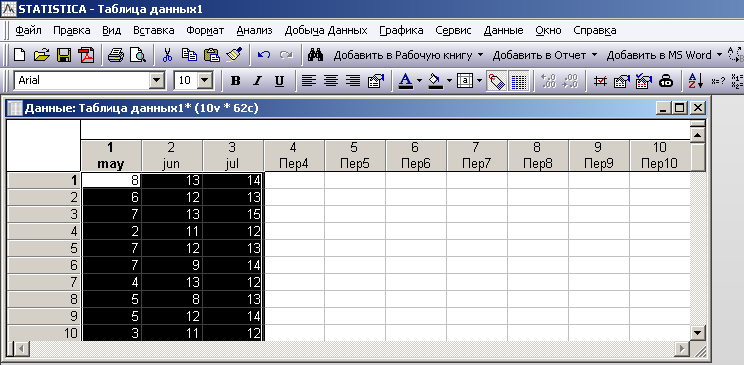Screen dimensions: 744x365
Task: Open a file with folder icon
Action: pyautogui.click(x=41, y=55)
